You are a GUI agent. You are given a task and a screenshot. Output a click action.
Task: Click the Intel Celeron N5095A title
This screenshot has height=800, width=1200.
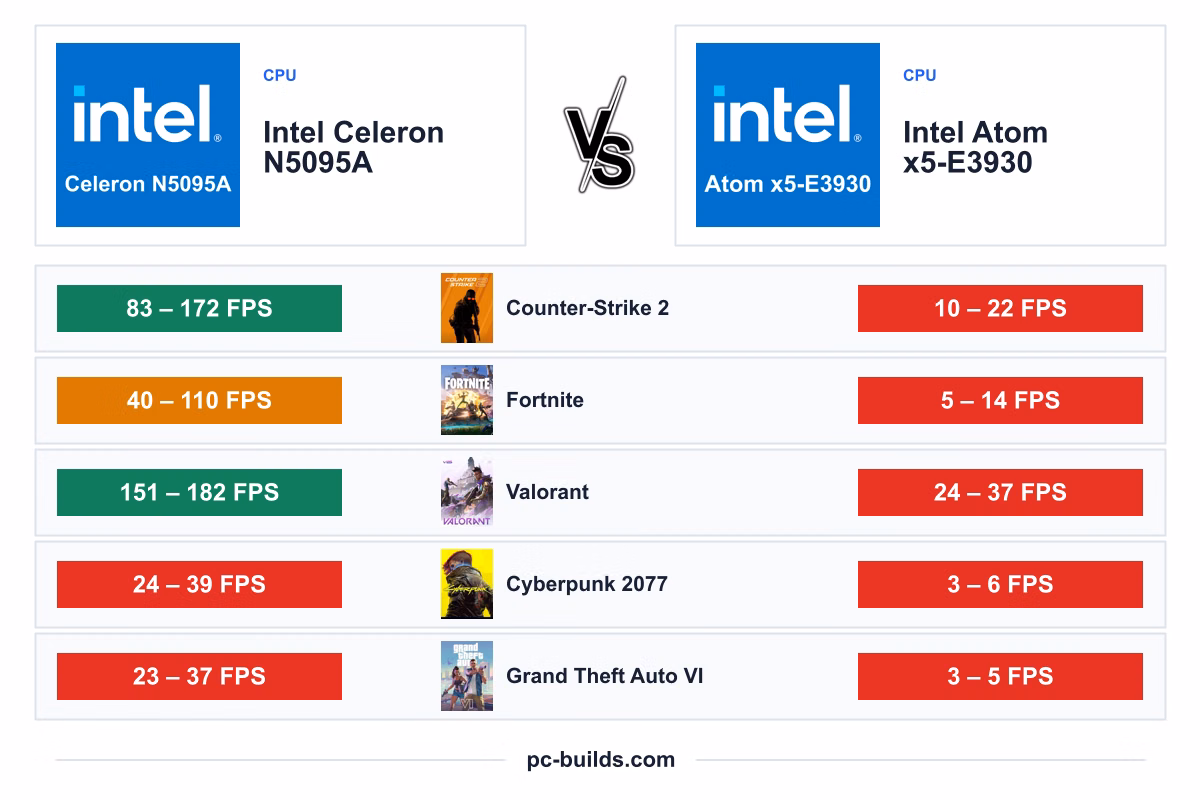(353, 147)
